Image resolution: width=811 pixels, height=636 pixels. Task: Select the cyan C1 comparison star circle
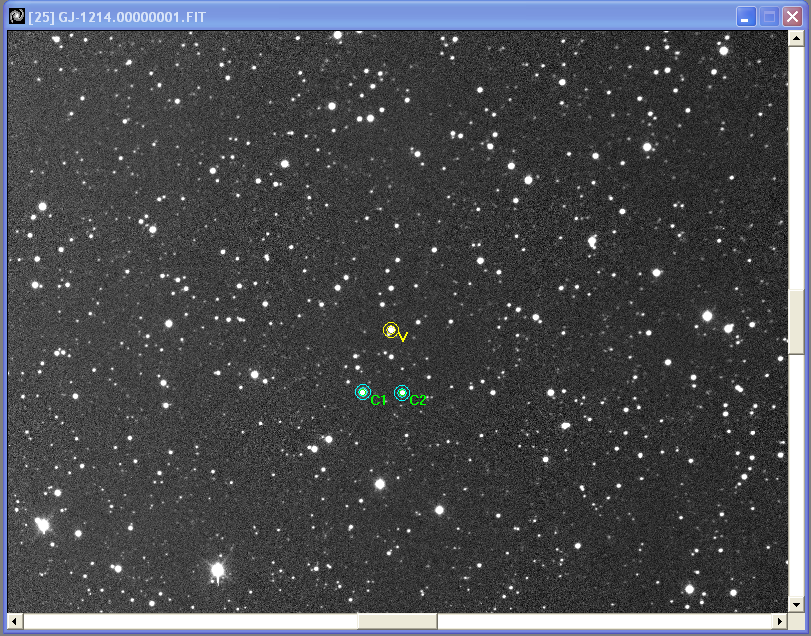point(363,392)
